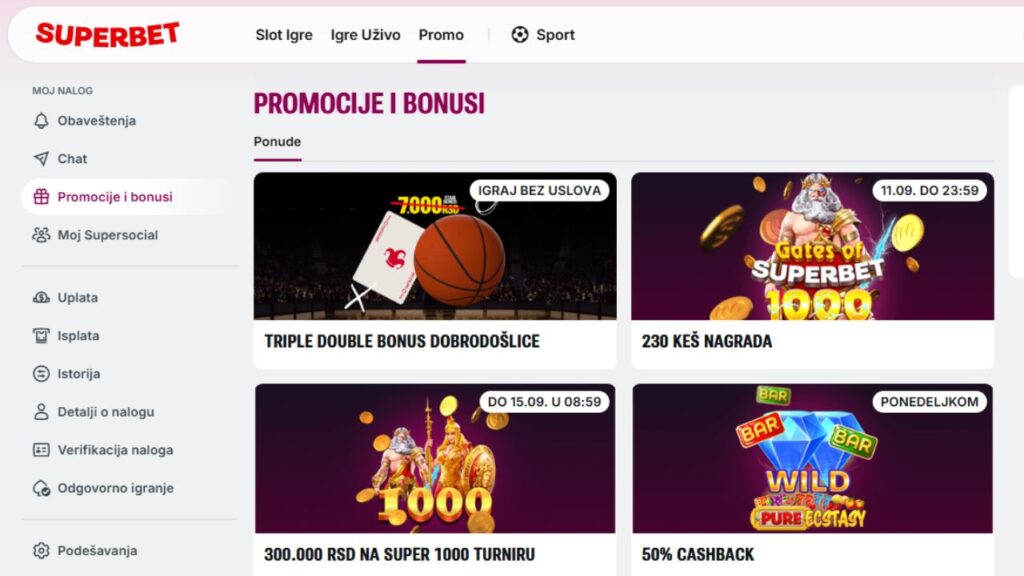The image size is (1024, 576).
Task: Open Istorija history icon
Action: pyautogui.click(x=41, y=374)
